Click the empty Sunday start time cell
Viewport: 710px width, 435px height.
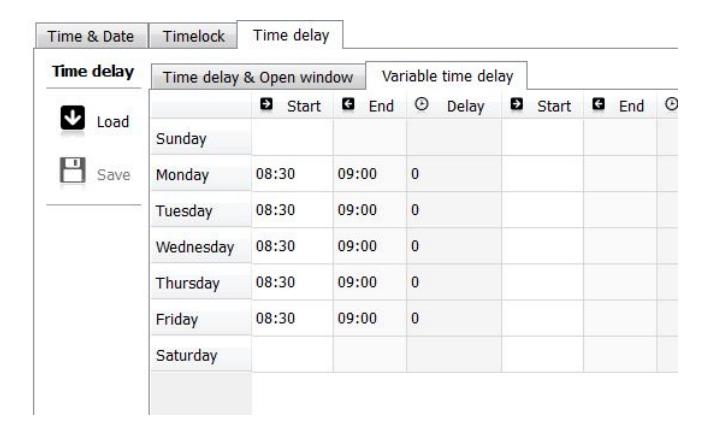293,138
